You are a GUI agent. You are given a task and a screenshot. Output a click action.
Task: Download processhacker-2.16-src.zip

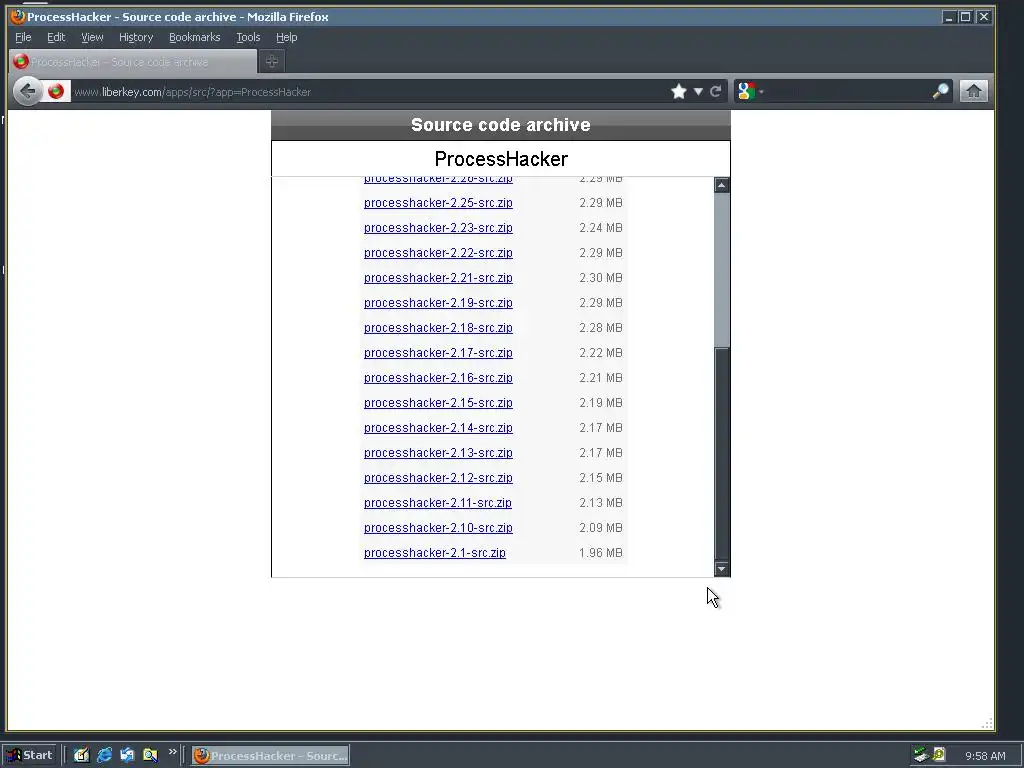(x=438, y=378)
